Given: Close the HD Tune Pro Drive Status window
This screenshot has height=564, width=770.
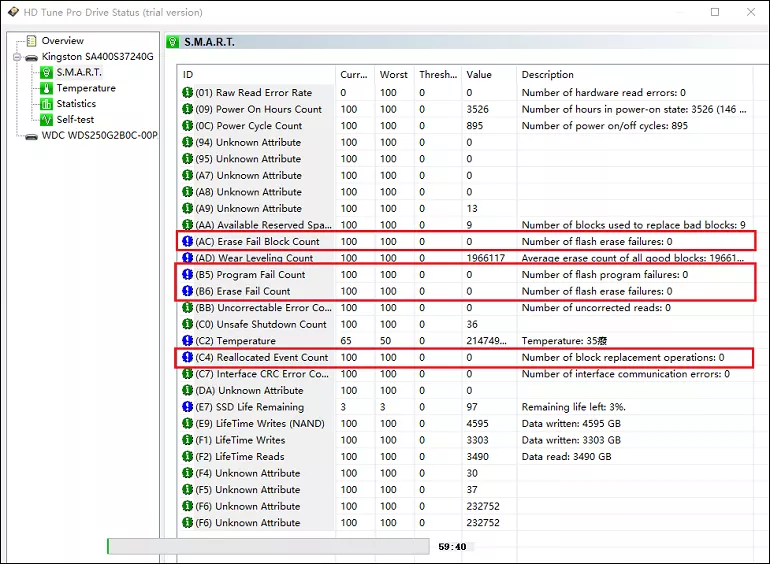Looking at the screenshot, I should coord(751,12).
